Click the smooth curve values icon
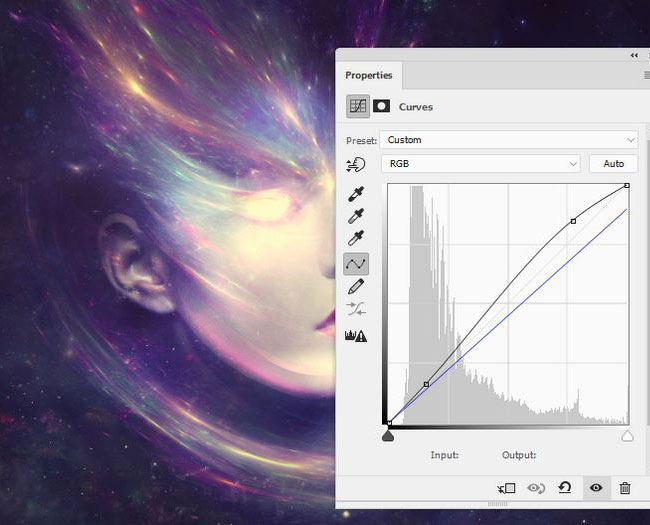 356,309
